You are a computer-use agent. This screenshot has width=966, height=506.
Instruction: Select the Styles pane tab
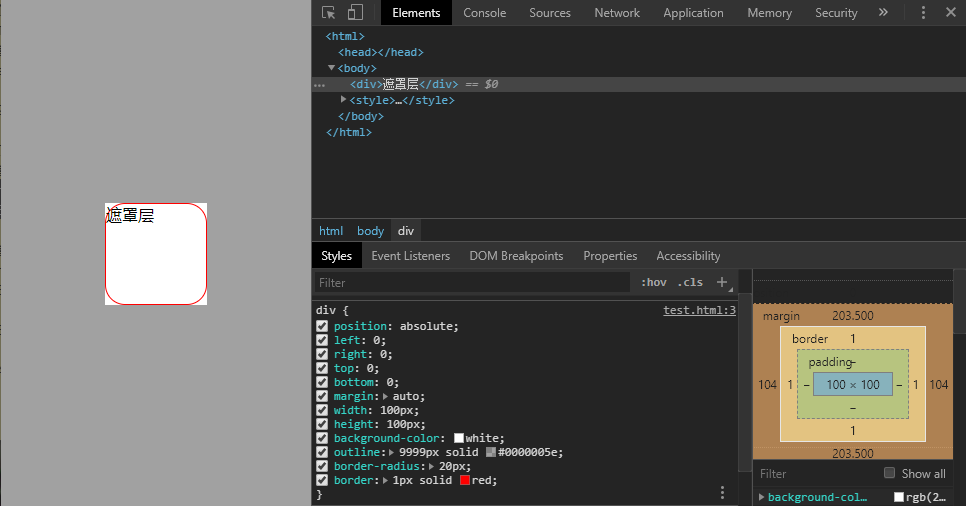336,256
